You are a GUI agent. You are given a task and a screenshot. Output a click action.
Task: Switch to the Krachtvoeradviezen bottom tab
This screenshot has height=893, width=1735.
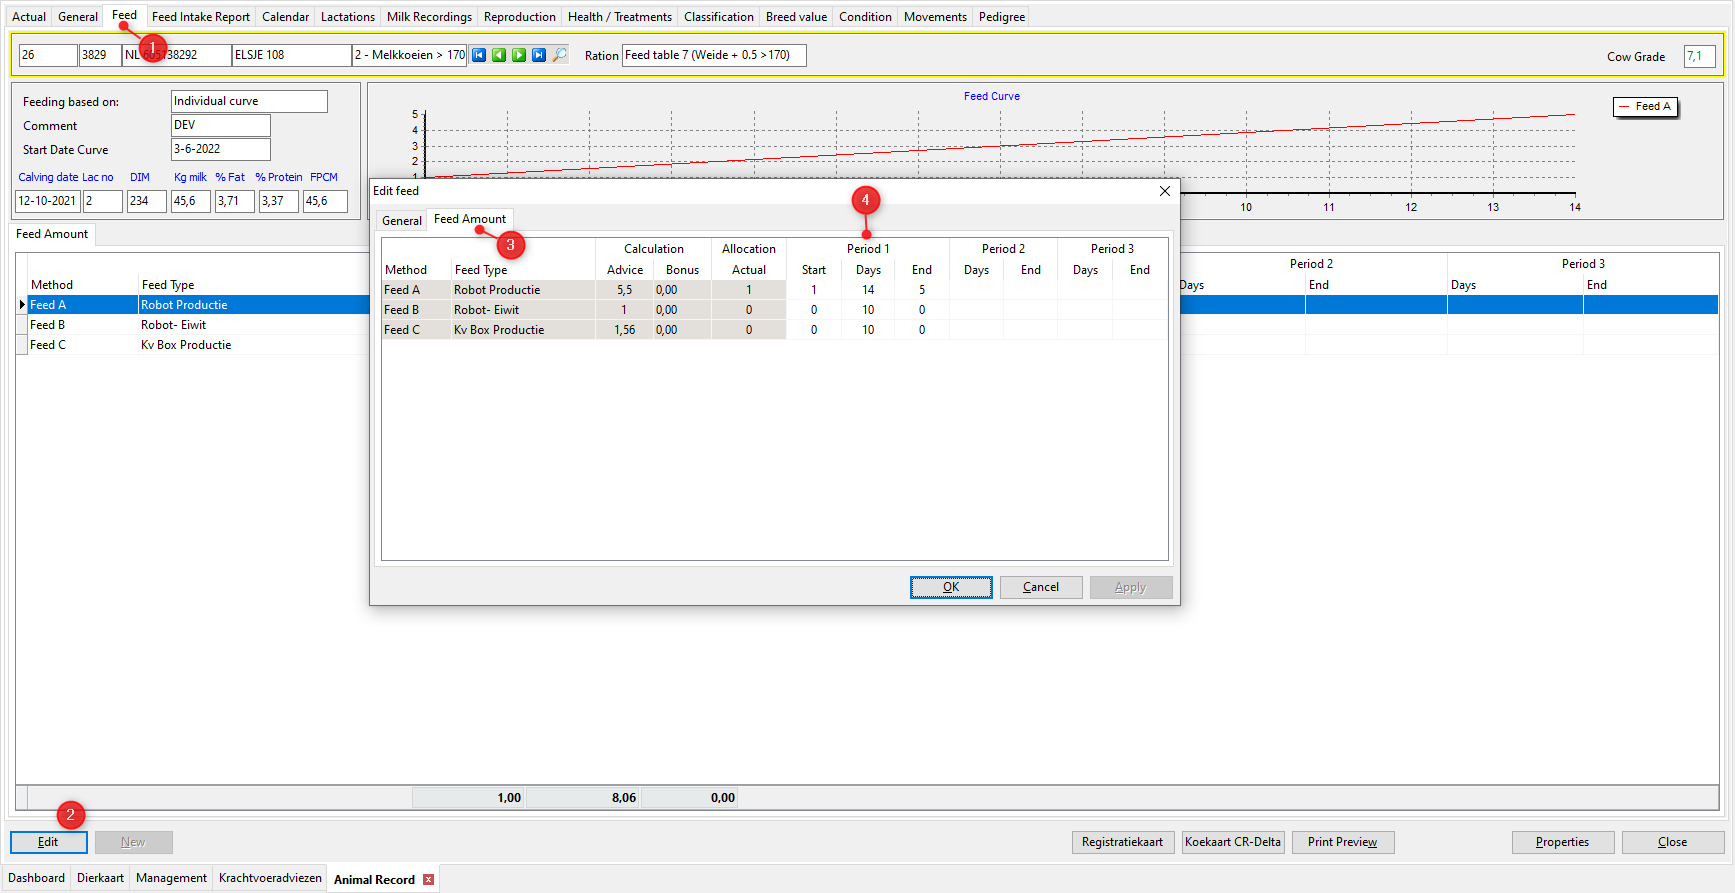[x=270, y=878]
